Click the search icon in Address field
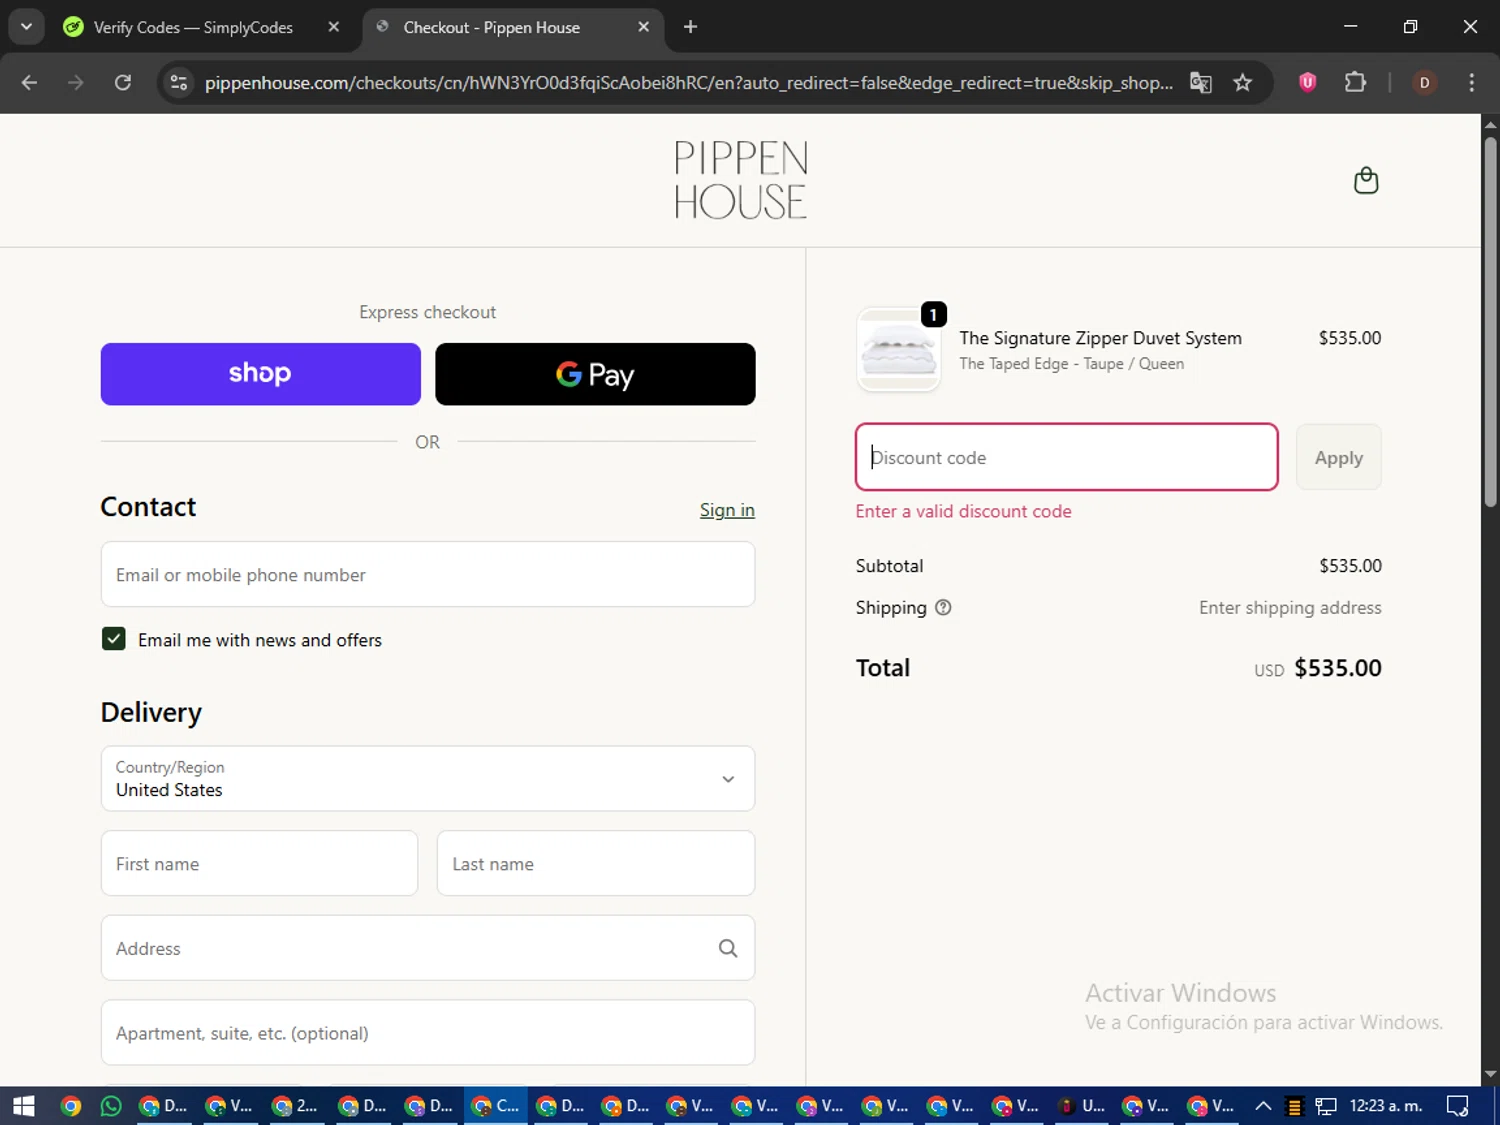 coord(728,948)
